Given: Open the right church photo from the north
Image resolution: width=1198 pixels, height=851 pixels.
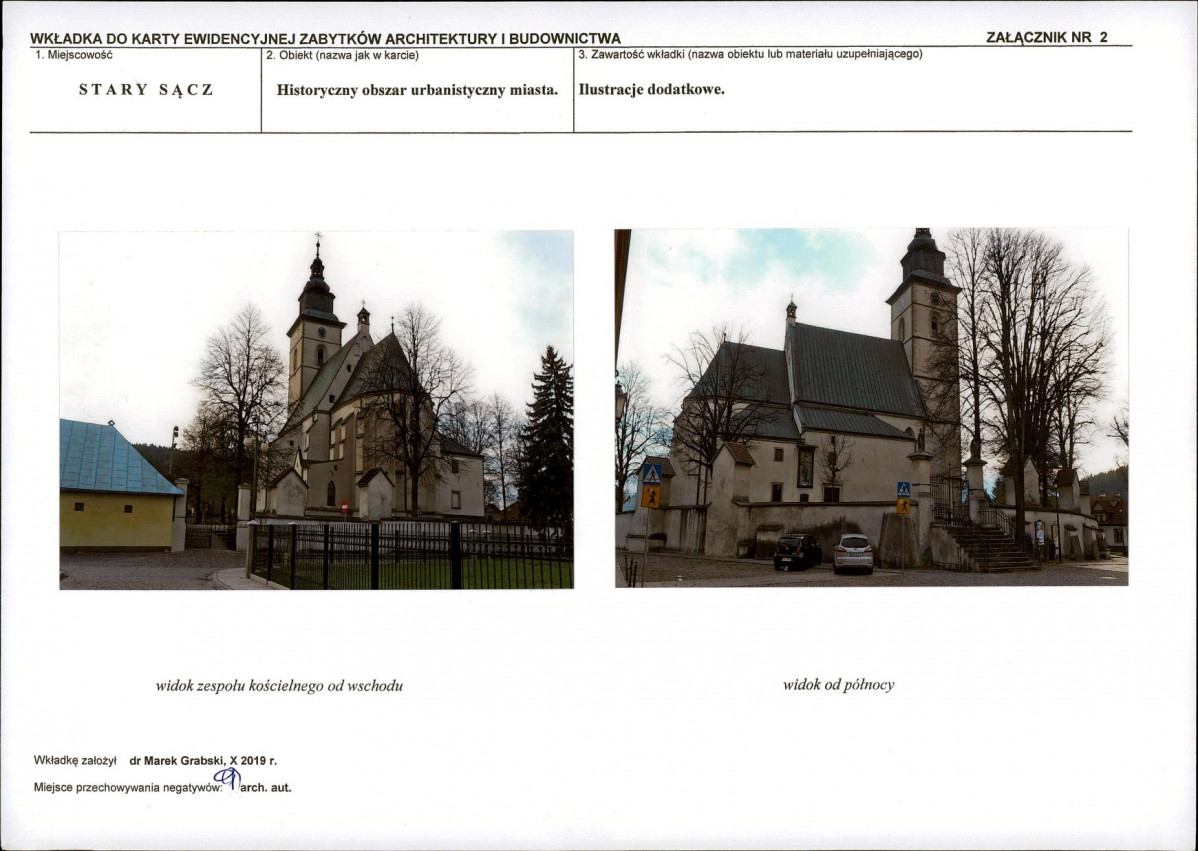Looking at the screenshot, I should (872, 408).
